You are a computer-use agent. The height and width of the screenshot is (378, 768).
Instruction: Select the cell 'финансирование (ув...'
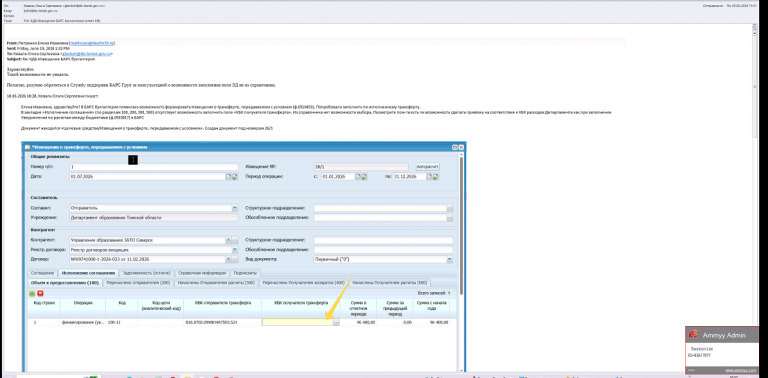click(83, 323)
